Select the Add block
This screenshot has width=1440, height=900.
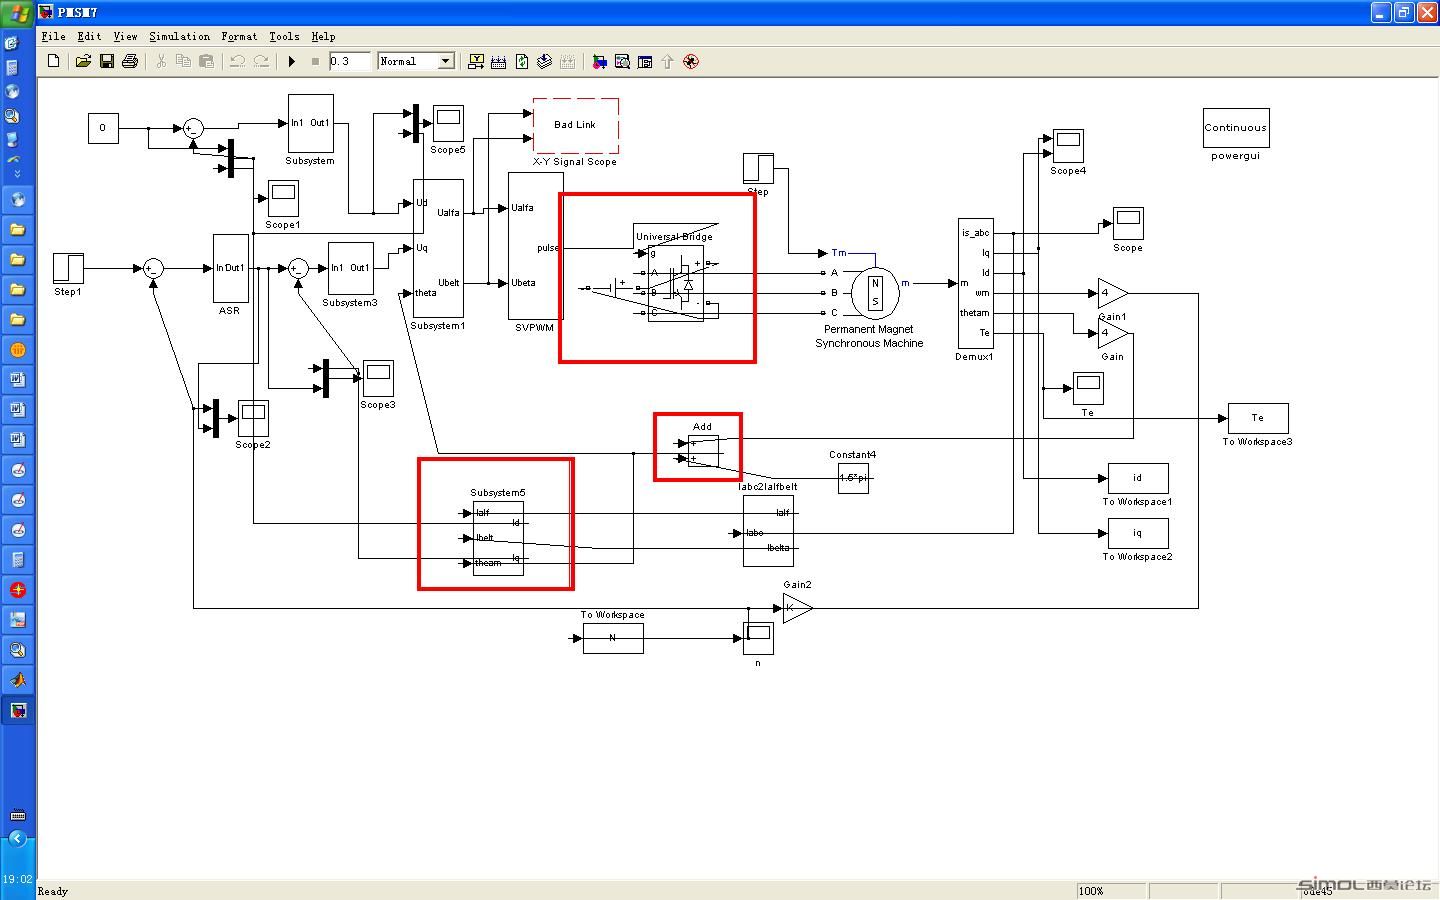click(x=703, y=451)
